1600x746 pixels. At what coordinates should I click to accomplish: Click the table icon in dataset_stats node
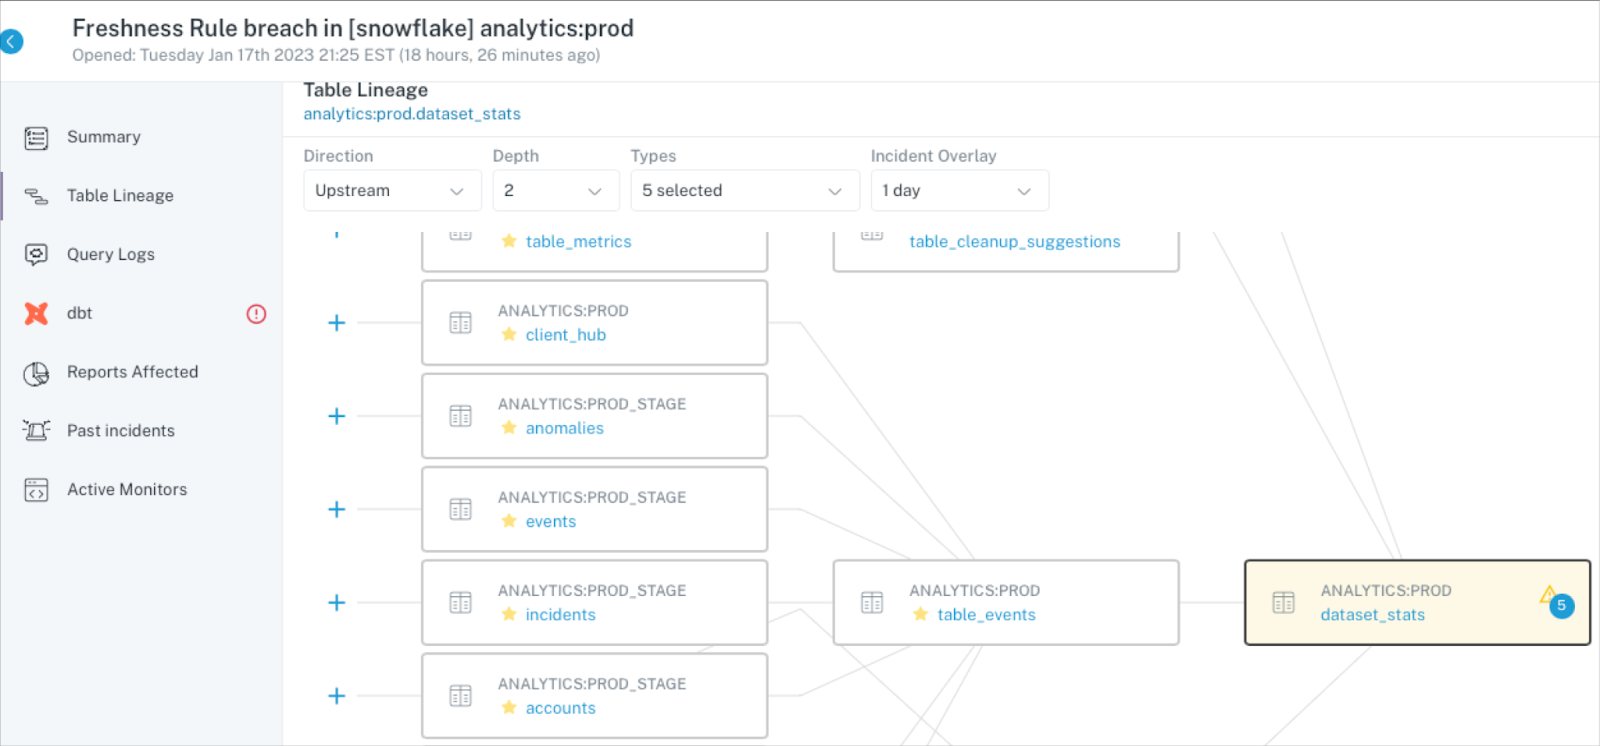pyautogui.click(x=1283, y=602)
